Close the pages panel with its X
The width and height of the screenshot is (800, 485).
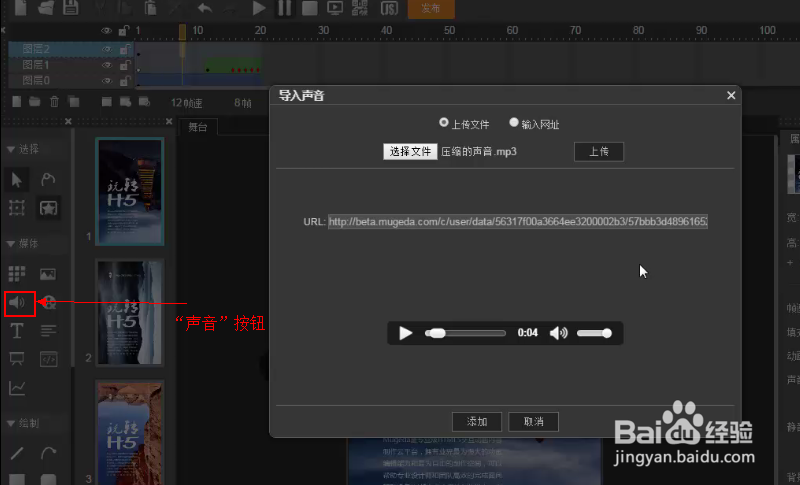169,121
